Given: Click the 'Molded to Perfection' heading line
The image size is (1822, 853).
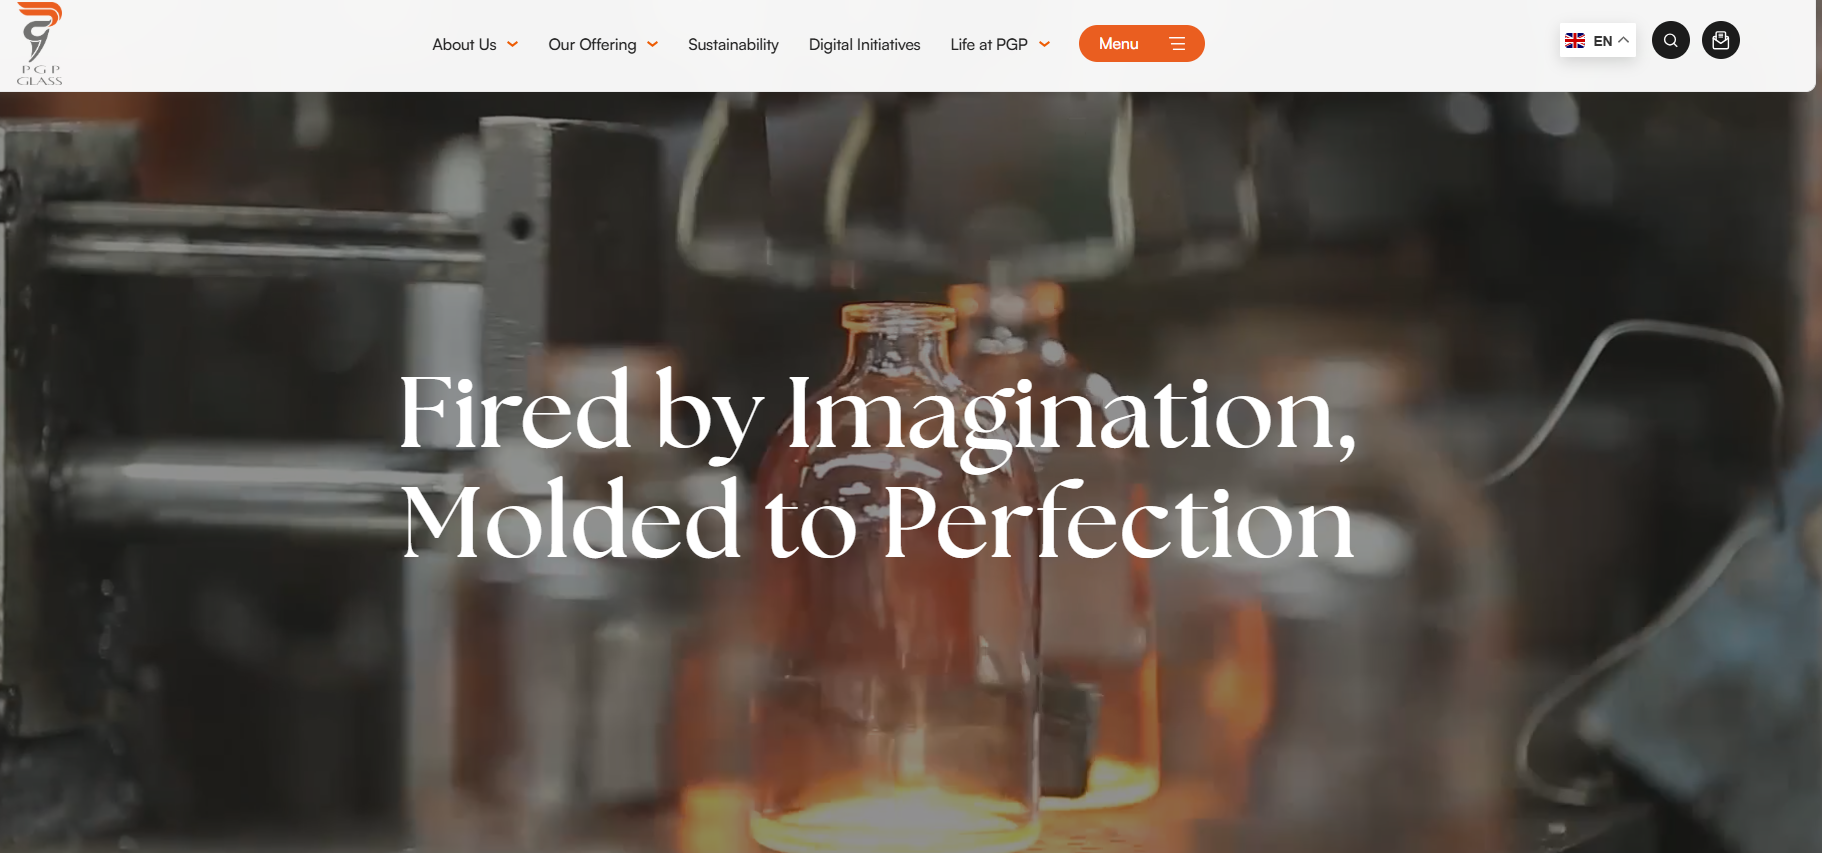Looking at the screenshot, I should (x=877, y=521).
